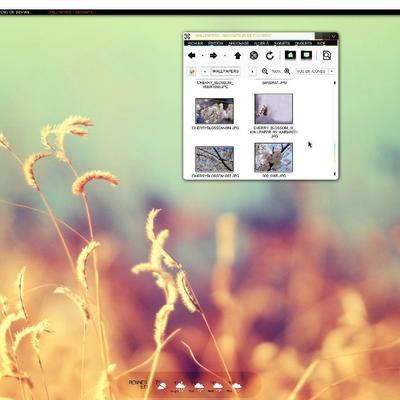Open the Computer location icon
This screenshot has width=400, height=400.
306,55
